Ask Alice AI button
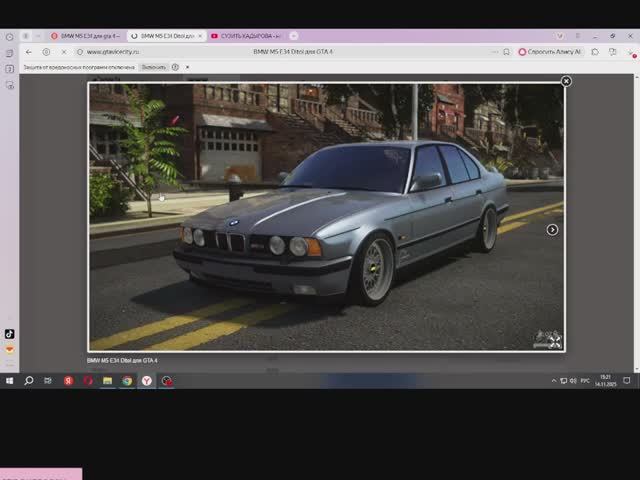 [549, 52]
